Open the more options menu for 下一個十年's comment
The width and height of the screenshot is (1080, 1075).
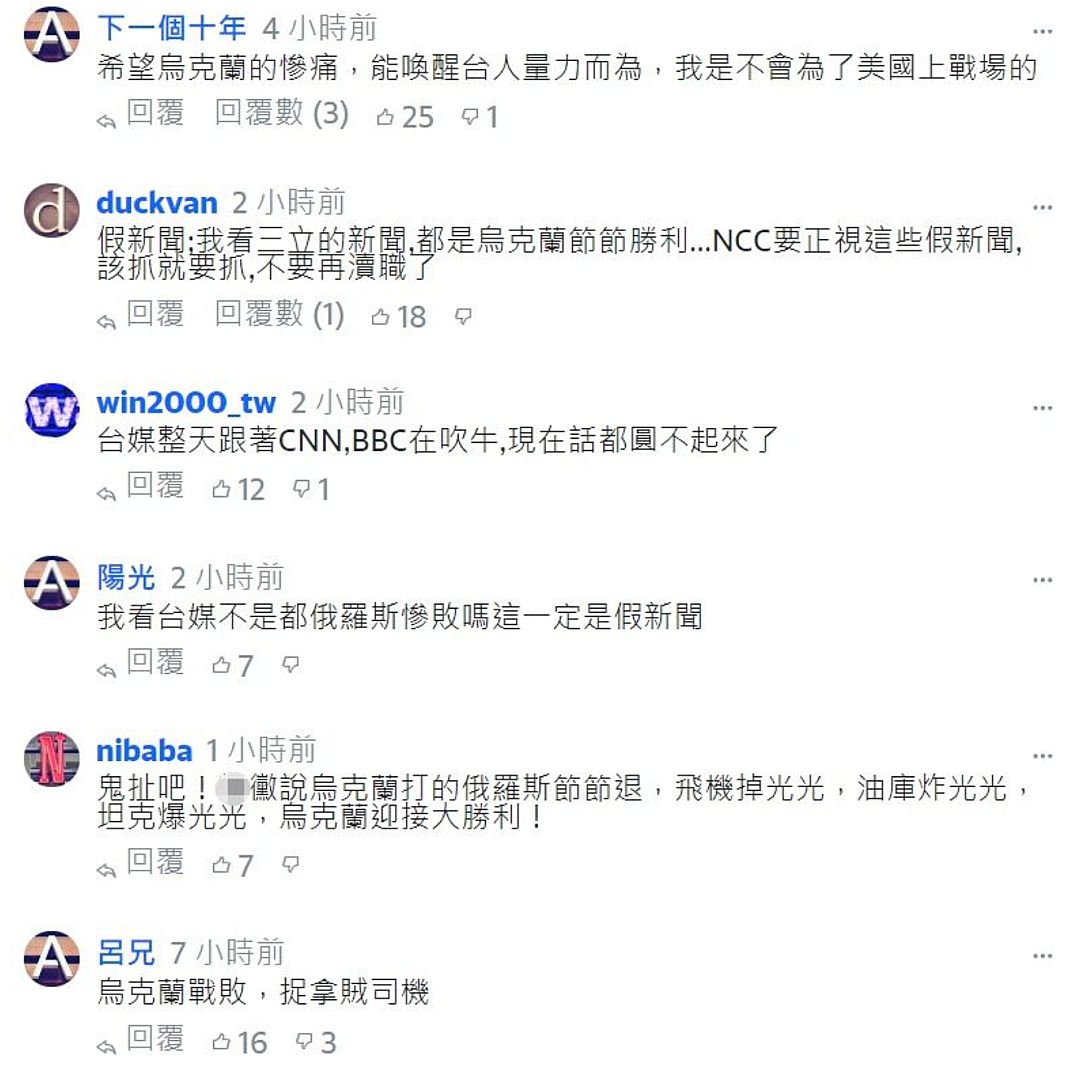(1043, 32)
